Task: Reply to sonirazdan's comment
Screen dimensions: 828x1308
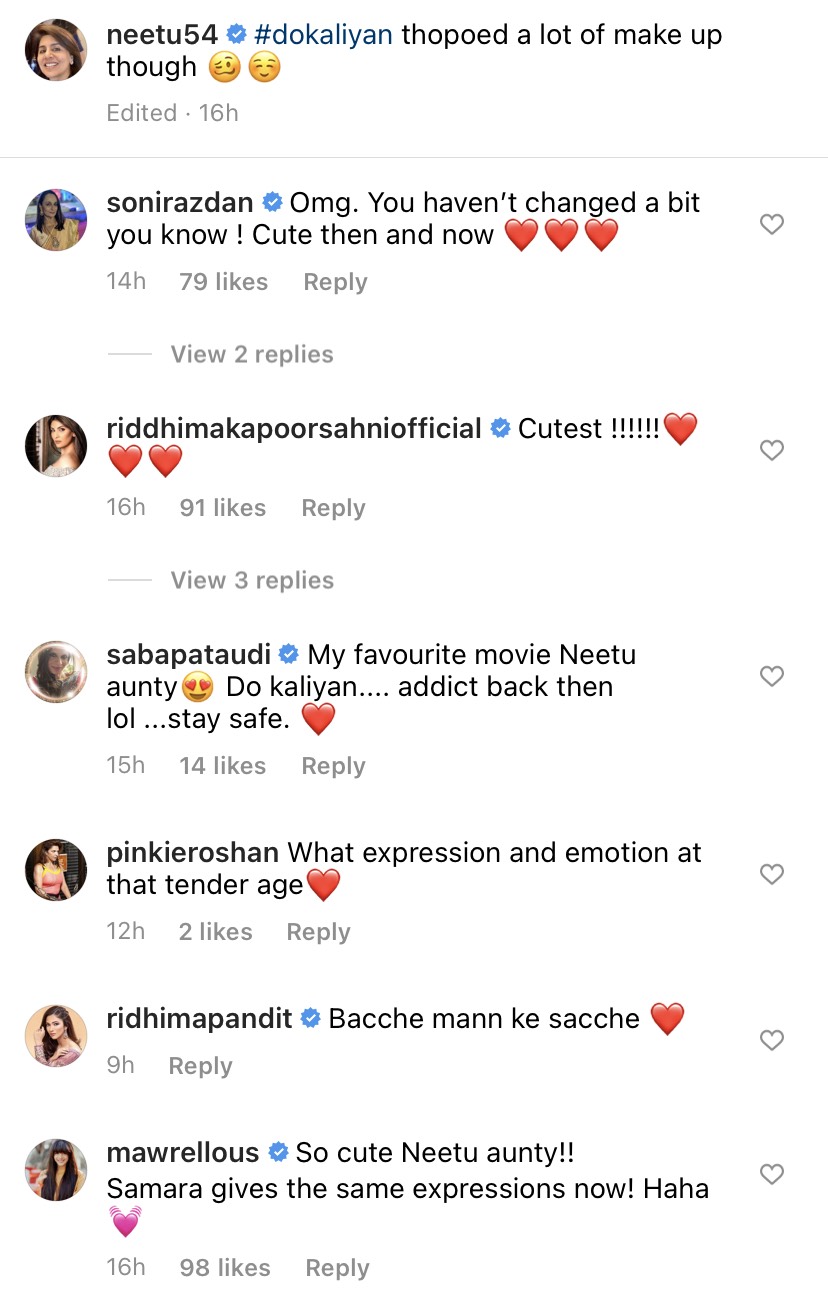Action: (x=335, y=282)
